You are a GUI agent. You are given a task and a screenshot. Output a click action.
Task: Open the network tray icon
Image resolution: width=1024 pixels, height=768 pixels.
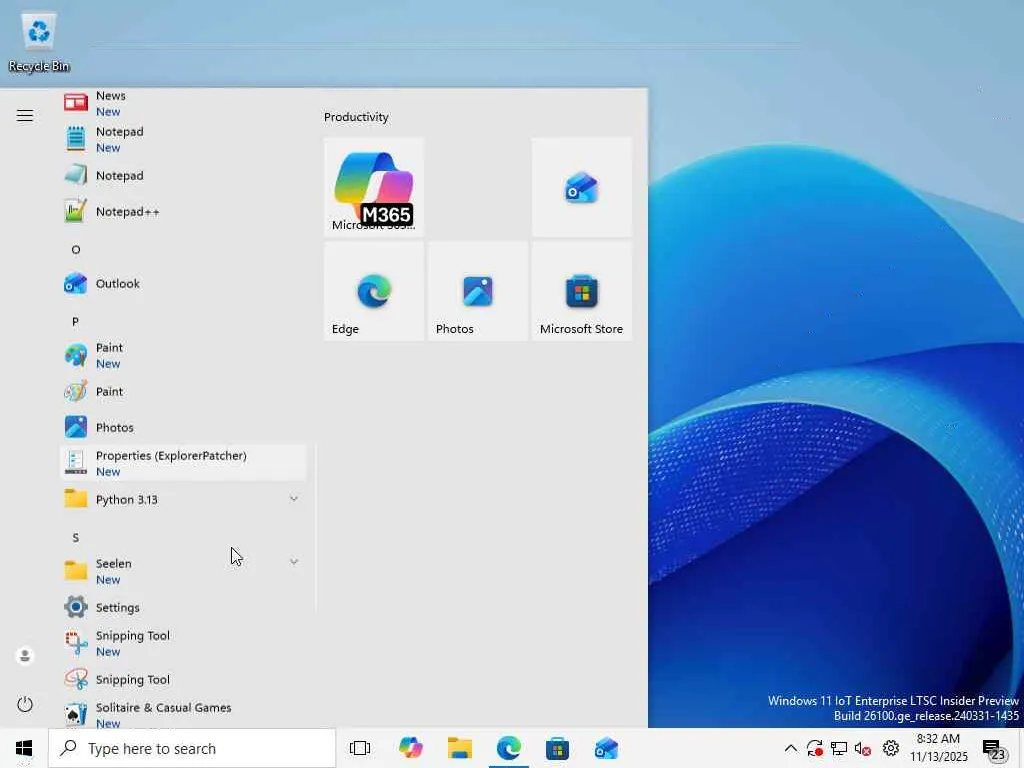pyautogui.click(x=839, y=748)
